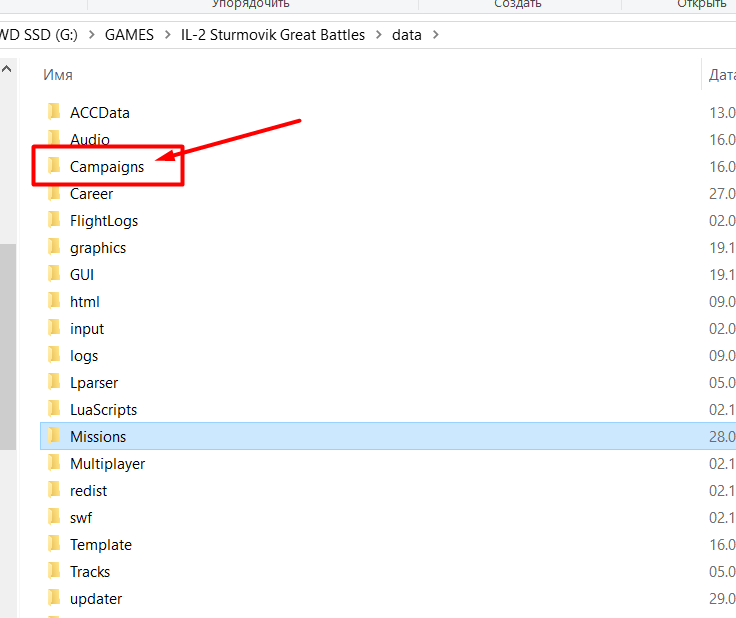
Task: Expand the chevron after GAMES
Action: [x=168, y=35]
